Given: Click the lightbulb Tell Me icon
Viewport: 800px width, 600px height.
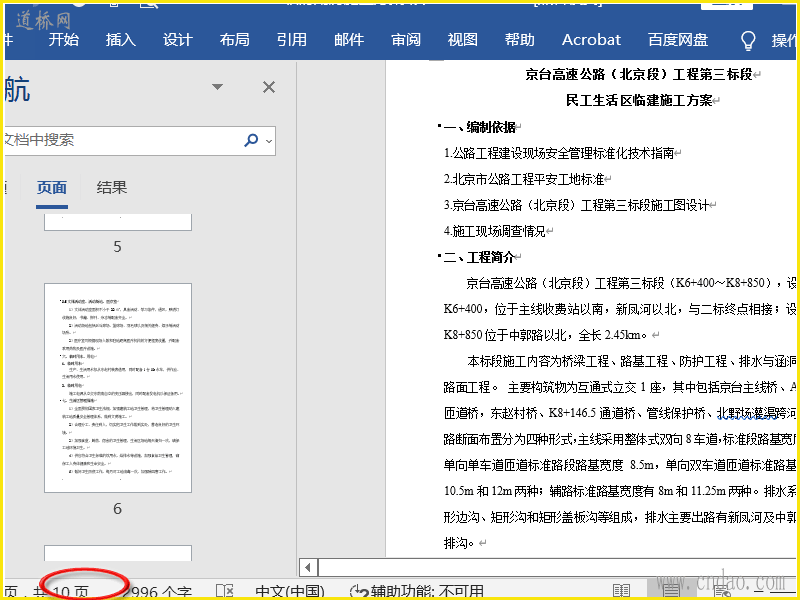Looking at the screenshot, I should coord(747,40).
